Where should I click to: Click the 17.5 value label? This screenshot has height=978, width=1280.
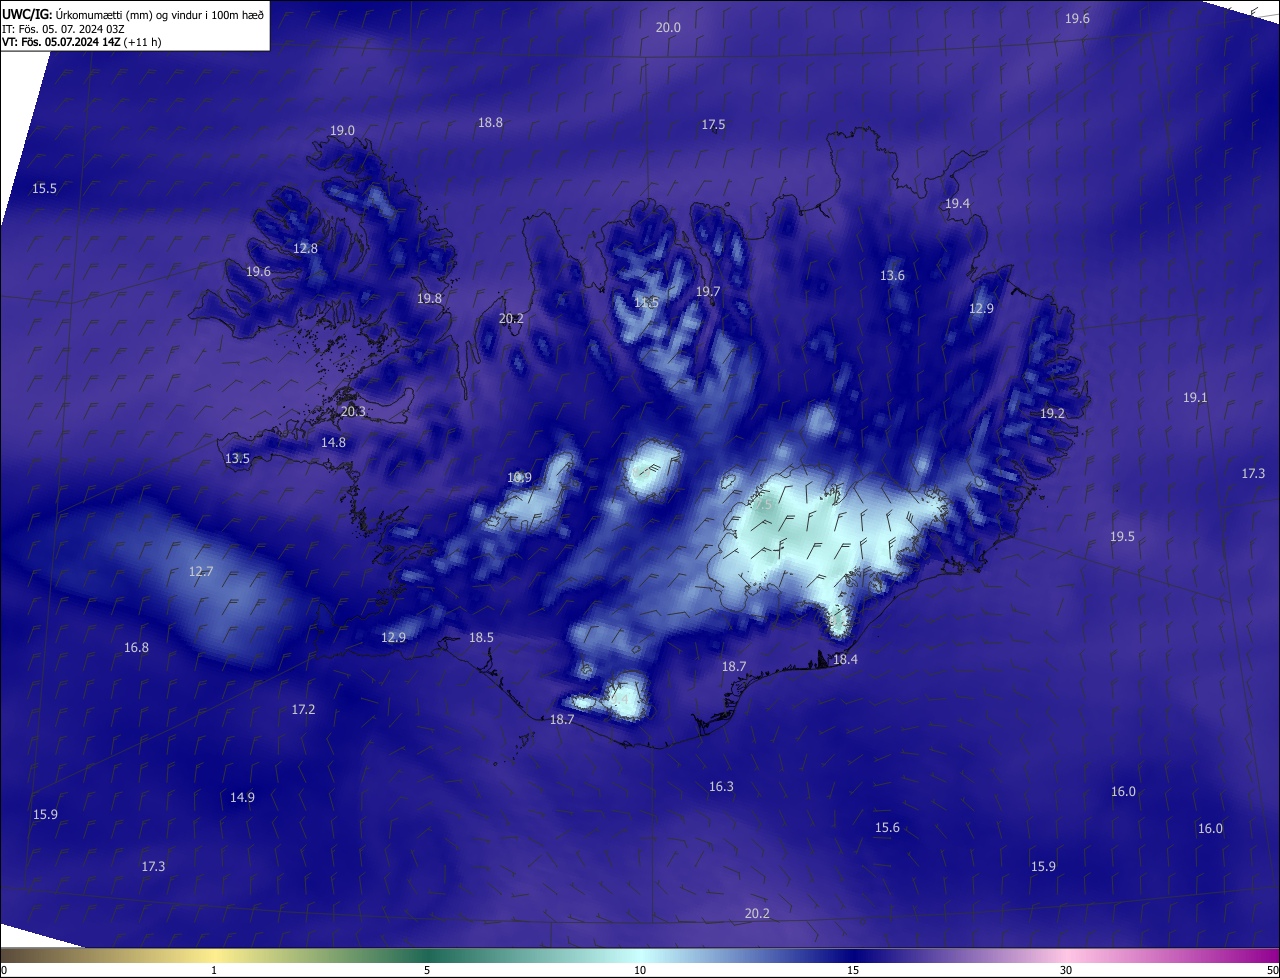click(x=713, y=125)
